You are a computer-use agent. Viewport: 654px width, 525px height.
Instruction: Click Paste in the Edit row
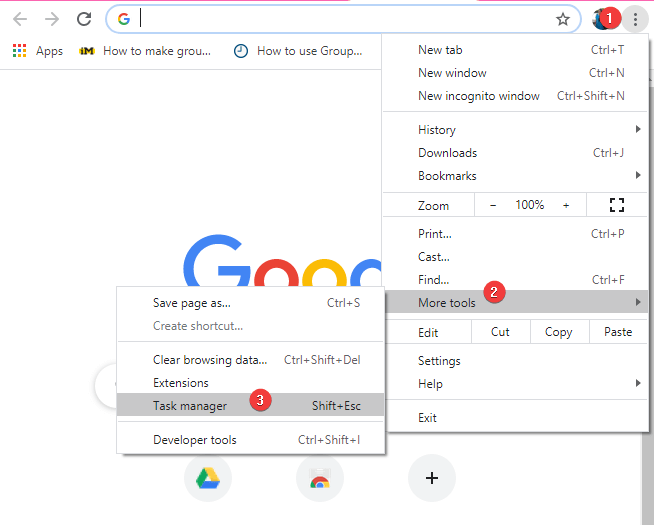click(x=618, y=332)
